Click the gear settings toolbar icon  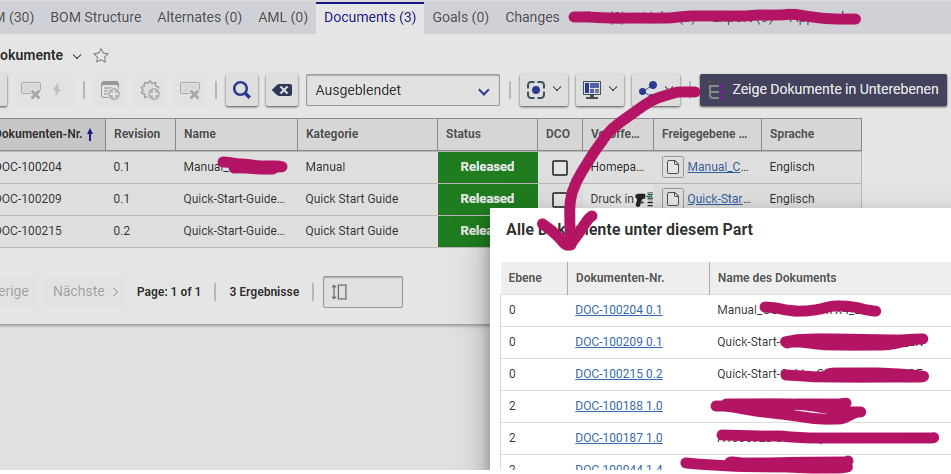[151, 90]
